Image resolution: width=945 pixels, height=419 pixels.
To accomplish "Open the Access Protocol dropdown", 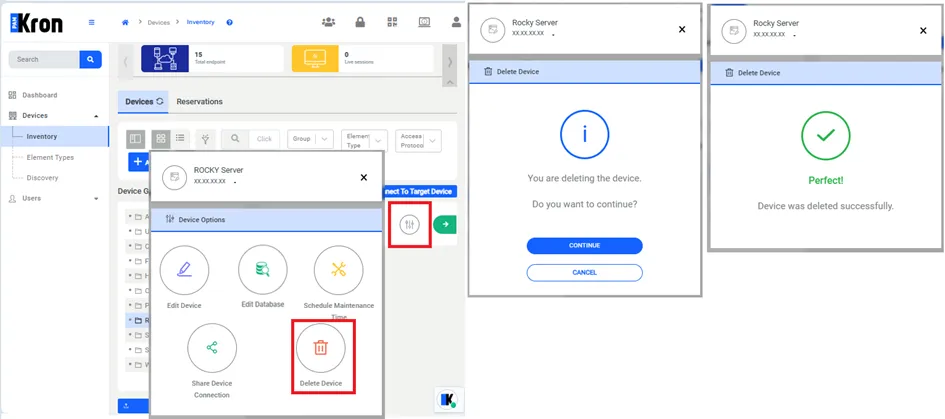I will point(418,140).
